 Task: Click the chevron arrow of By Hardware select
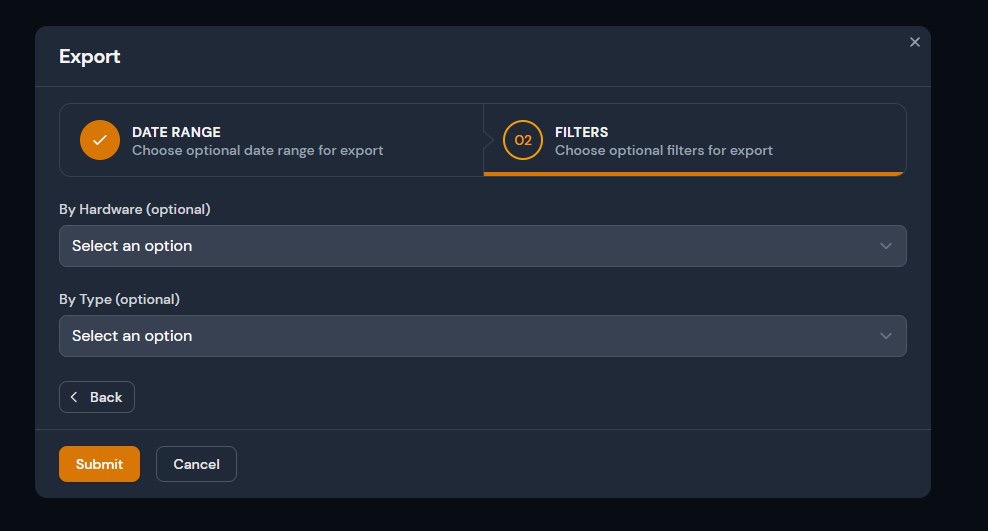pos(885,246)
